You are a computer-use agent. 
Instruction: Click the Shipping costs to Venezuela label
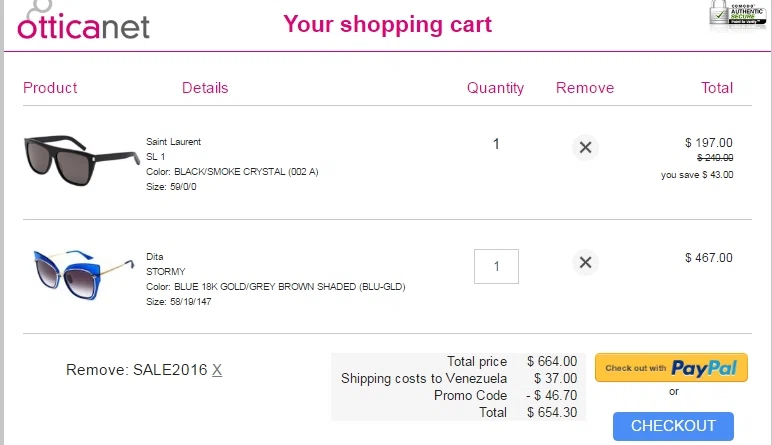click(x=424, y=379)
